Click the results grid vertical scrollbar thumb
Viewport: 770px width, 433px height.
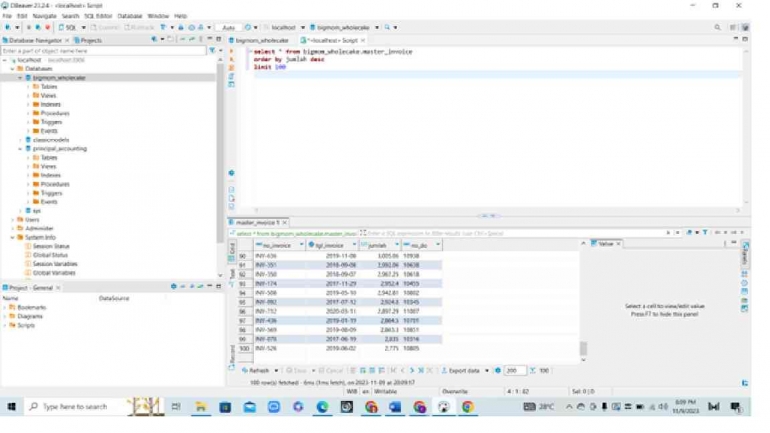pos(583,348)
